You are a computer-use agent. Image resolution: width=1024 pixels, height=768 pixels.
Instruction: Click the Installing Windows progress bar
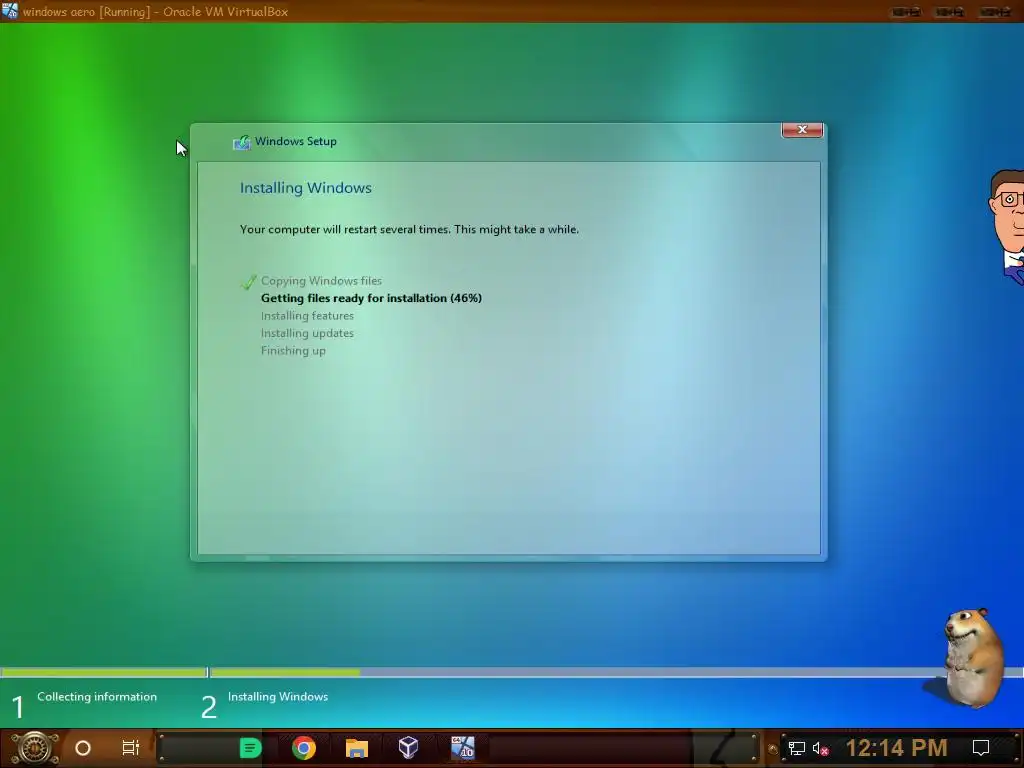[616, 673]
